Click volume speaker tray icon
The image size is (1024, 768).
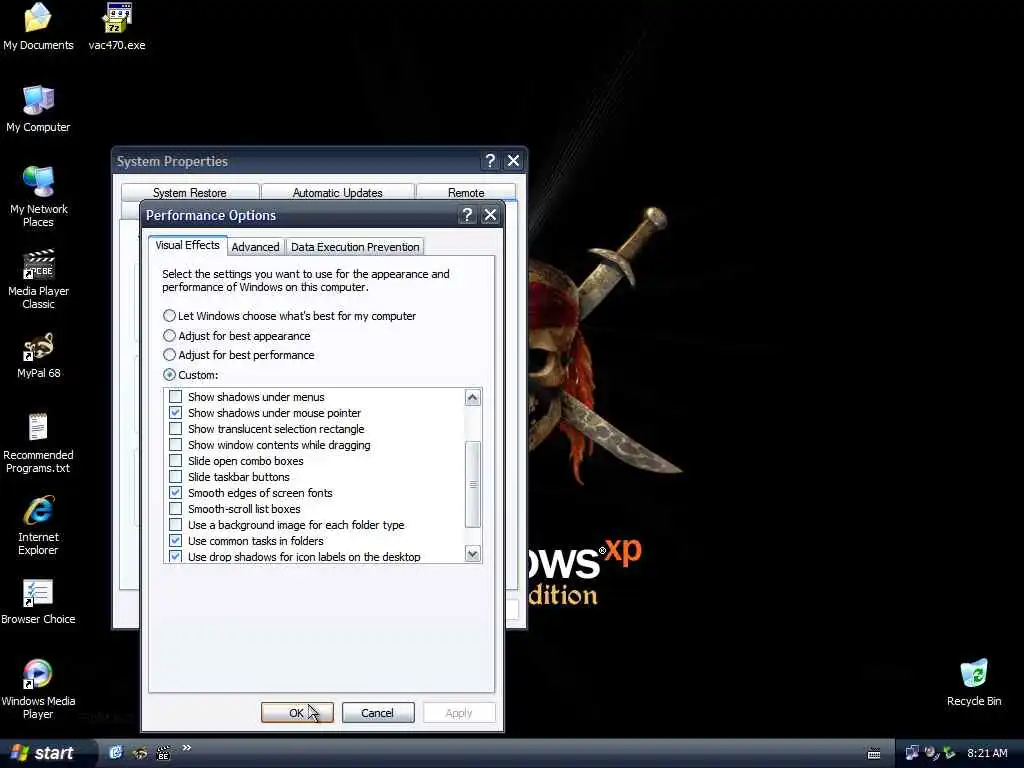tap(931, 753)
